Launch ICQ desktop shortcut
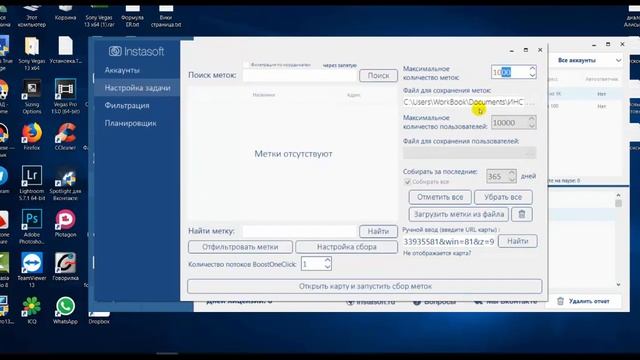Image resolution: width=640 pixels, height=360 pixels. (x=32, y=310)
